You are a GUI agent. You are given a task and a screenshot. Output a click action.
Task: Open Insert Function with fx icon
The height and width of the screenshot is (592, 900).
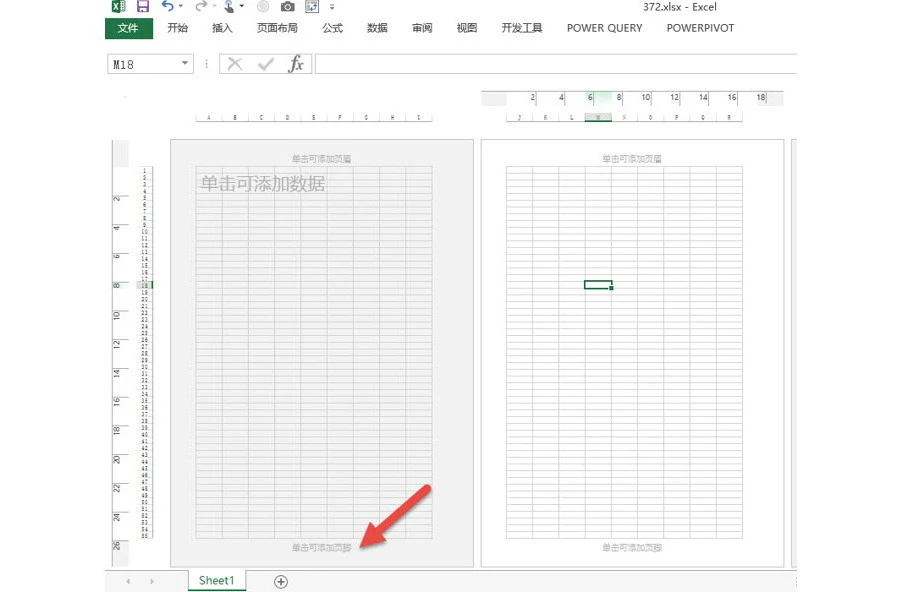point(296,64)
